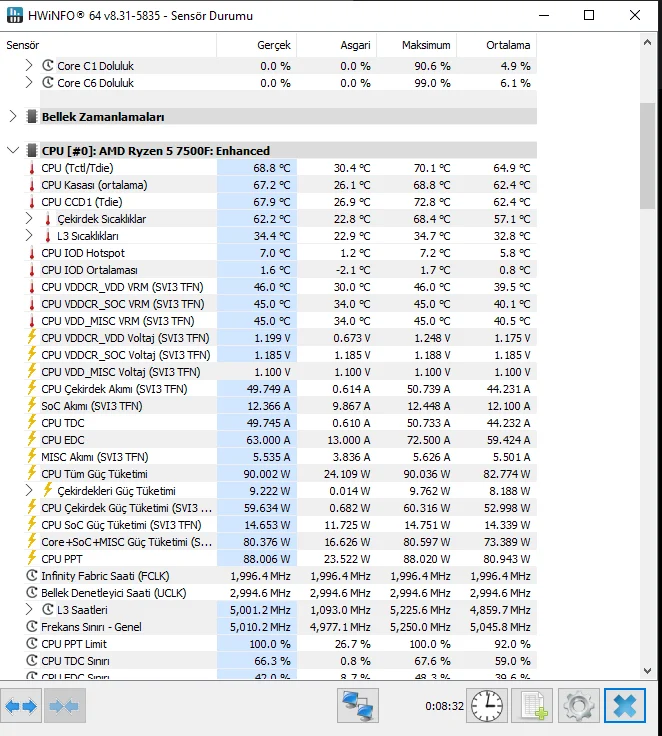Click thermometer icon beside CPU CCD1 (Tdie)
This screenshot has width=662, height=736.
(32, 202)
